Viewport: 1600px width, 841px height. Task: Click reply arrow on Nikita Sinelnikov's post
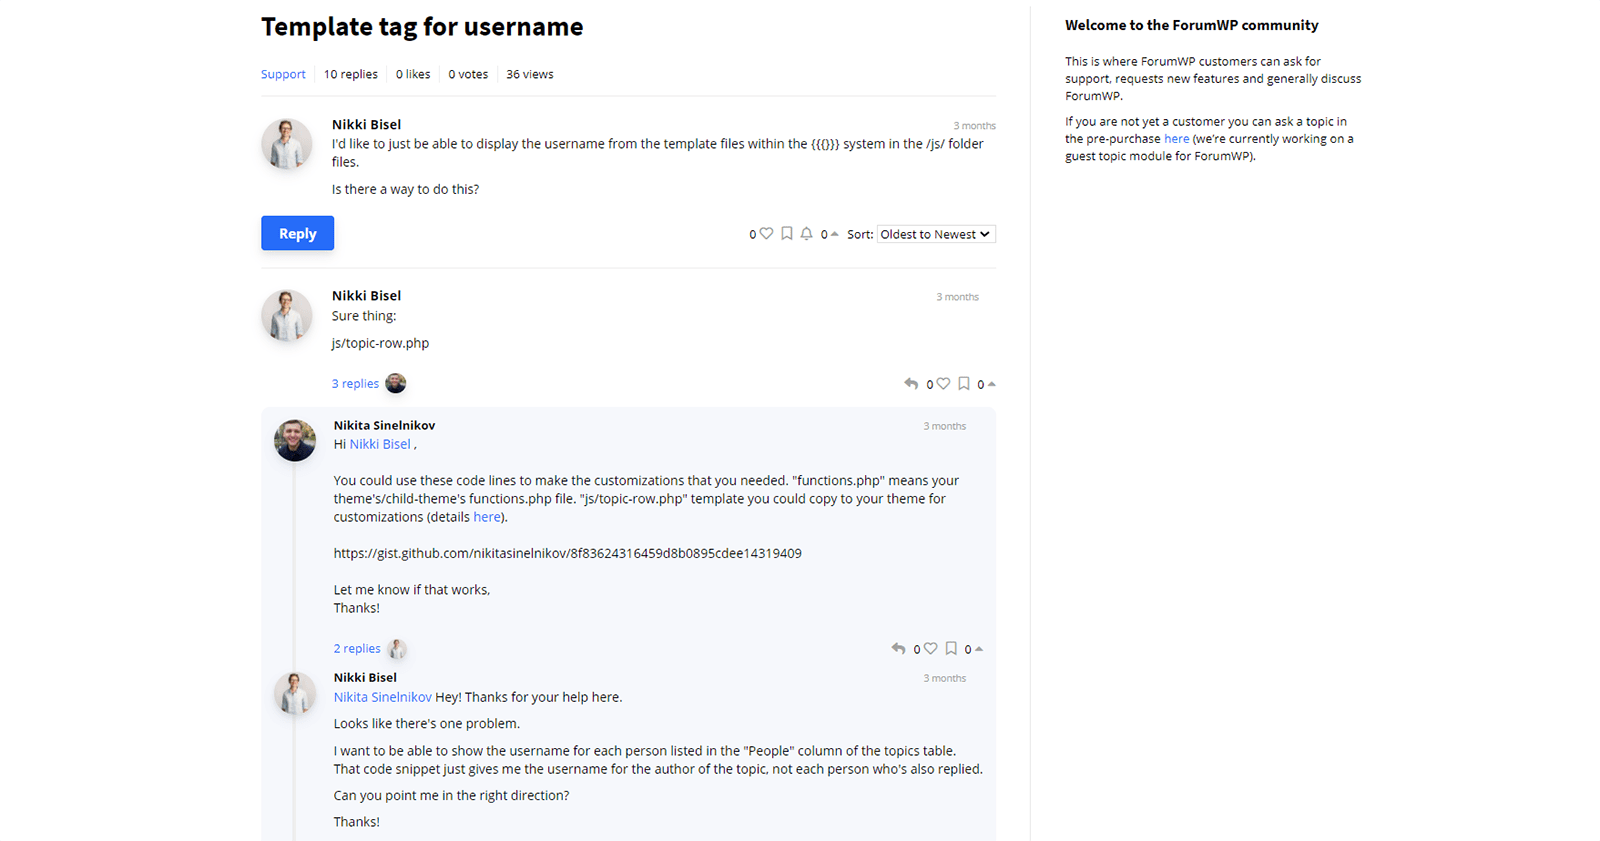click(898, 649)
